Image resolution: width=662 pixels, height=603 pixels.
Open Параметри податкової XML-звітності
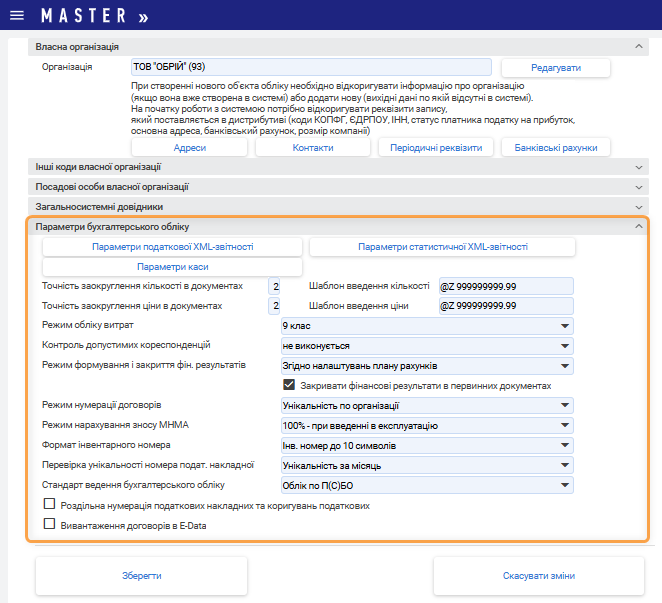click(x=172, y=247)
